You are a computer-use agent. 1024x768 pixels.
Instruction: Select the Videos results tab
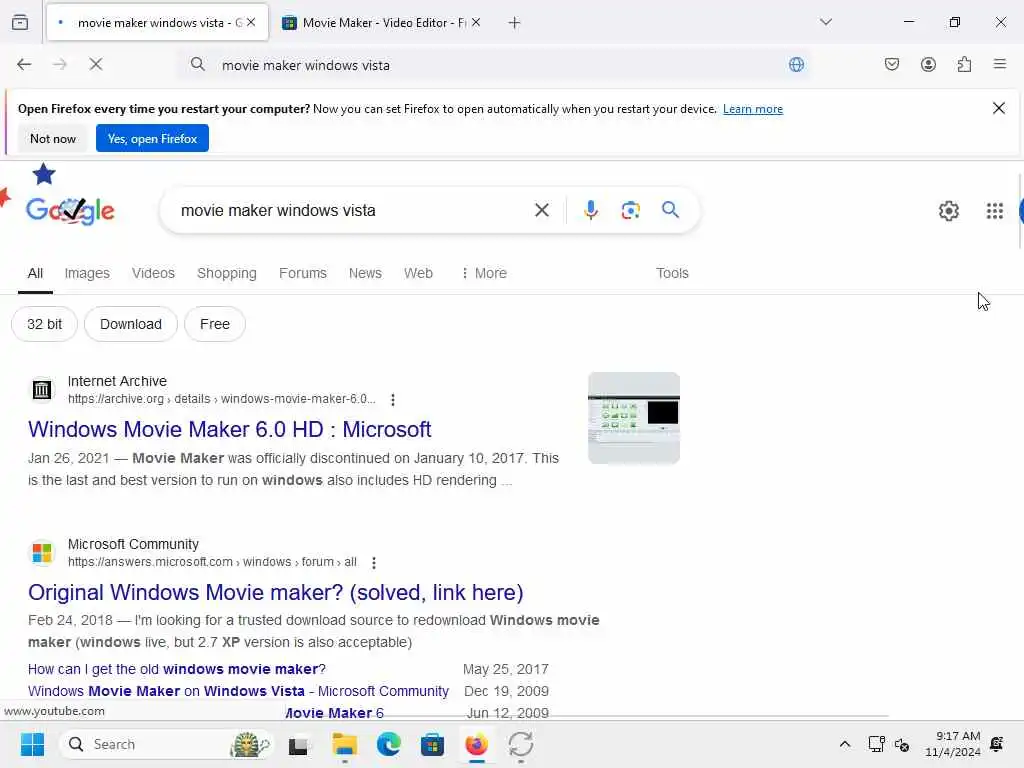tap(153, 273)
